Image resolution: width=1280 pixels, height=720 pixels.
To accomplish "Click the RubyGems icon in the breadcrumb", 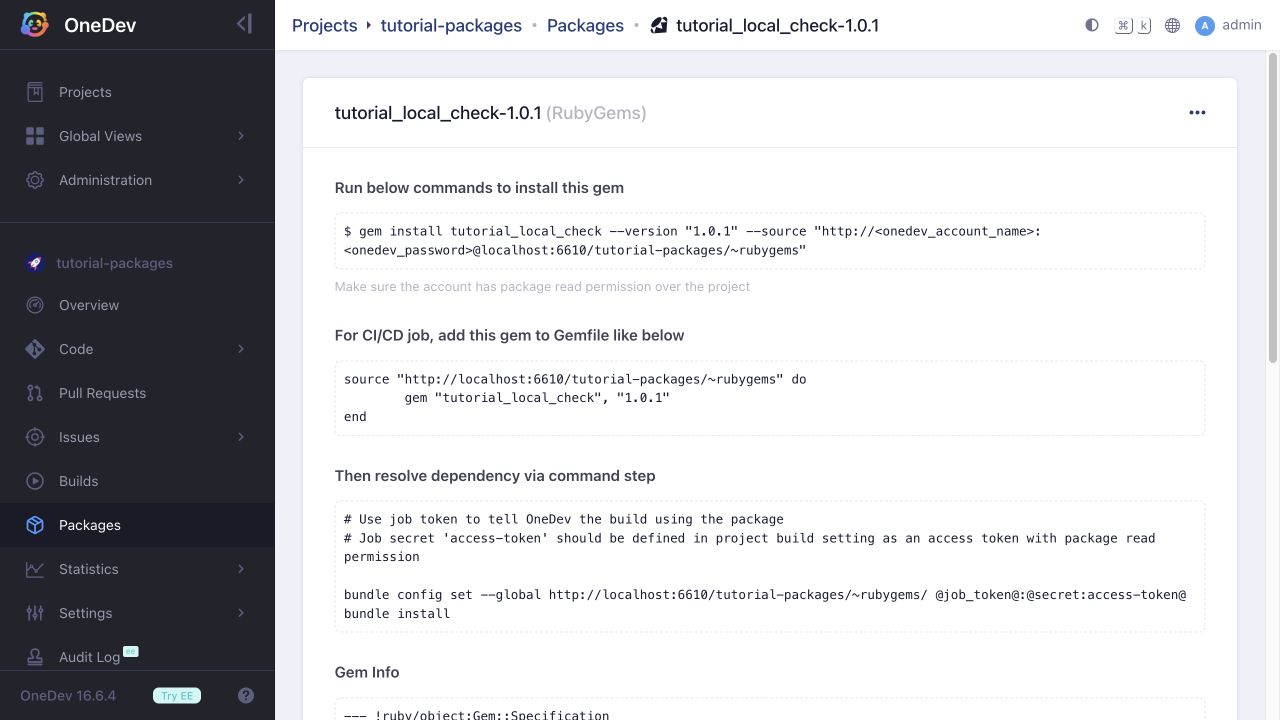I will [659, 25].
